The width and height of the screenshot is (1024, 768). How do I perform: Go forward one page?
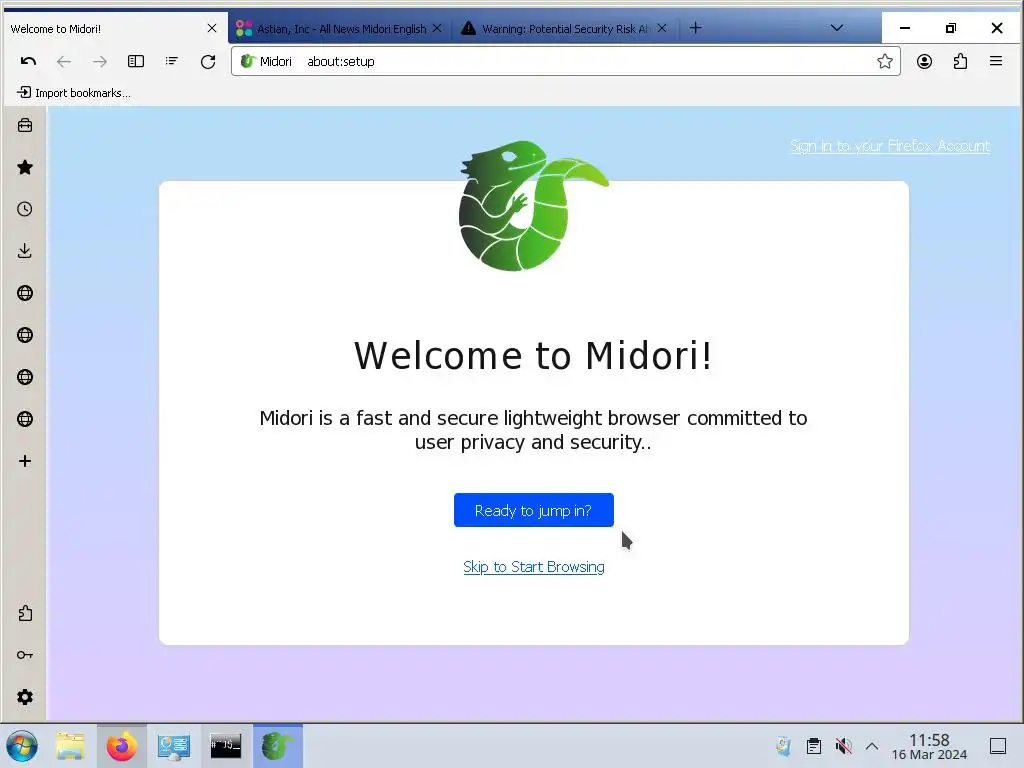[x=100, y=61]
